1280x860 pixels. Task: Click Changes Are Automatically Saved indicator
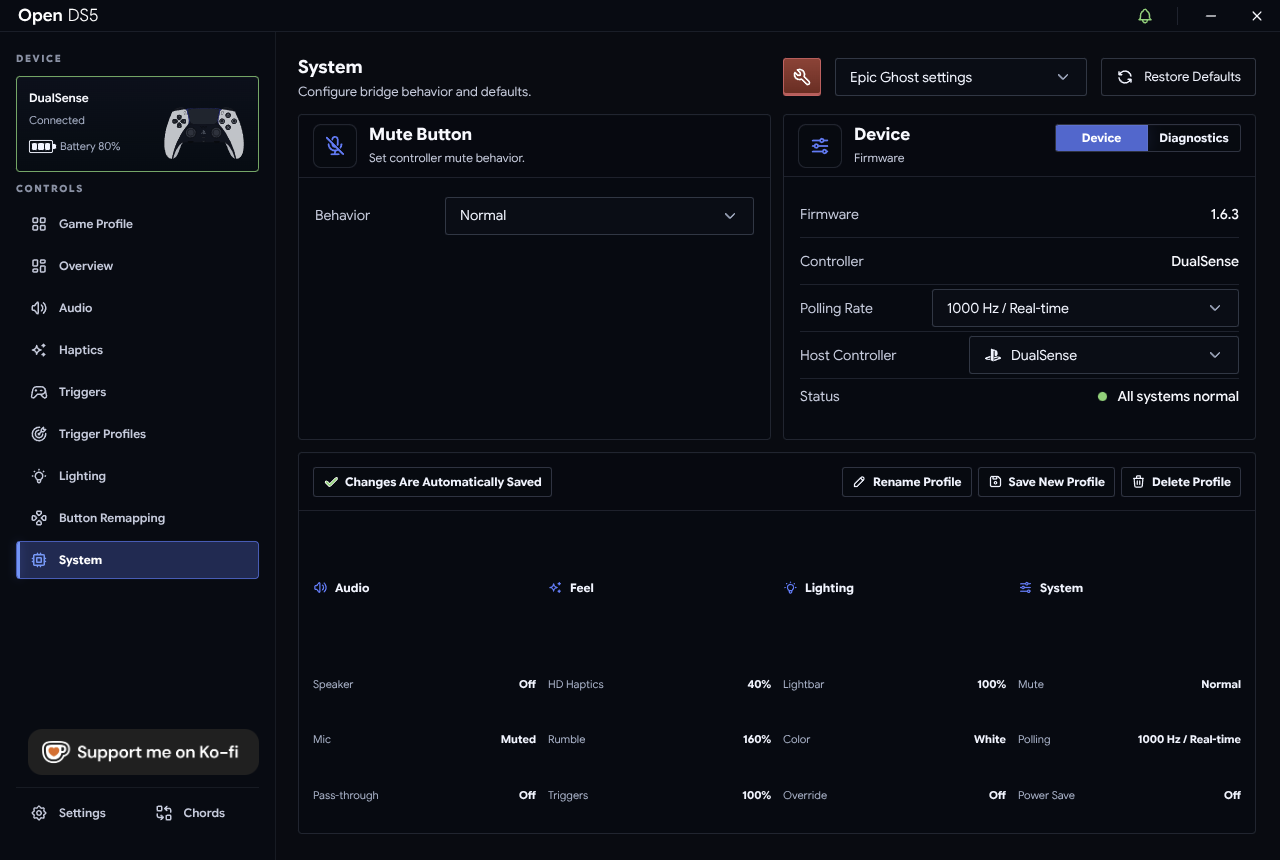click(x=432, y=482)
